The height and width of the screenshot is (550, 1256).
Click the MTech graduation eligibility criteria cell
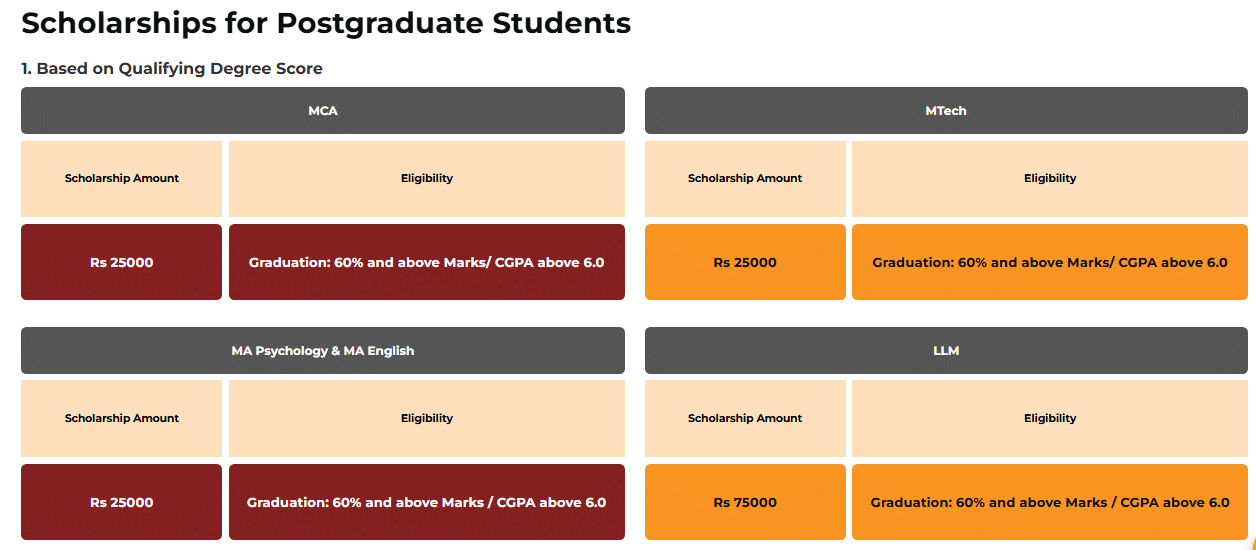tap(1050, 263)
